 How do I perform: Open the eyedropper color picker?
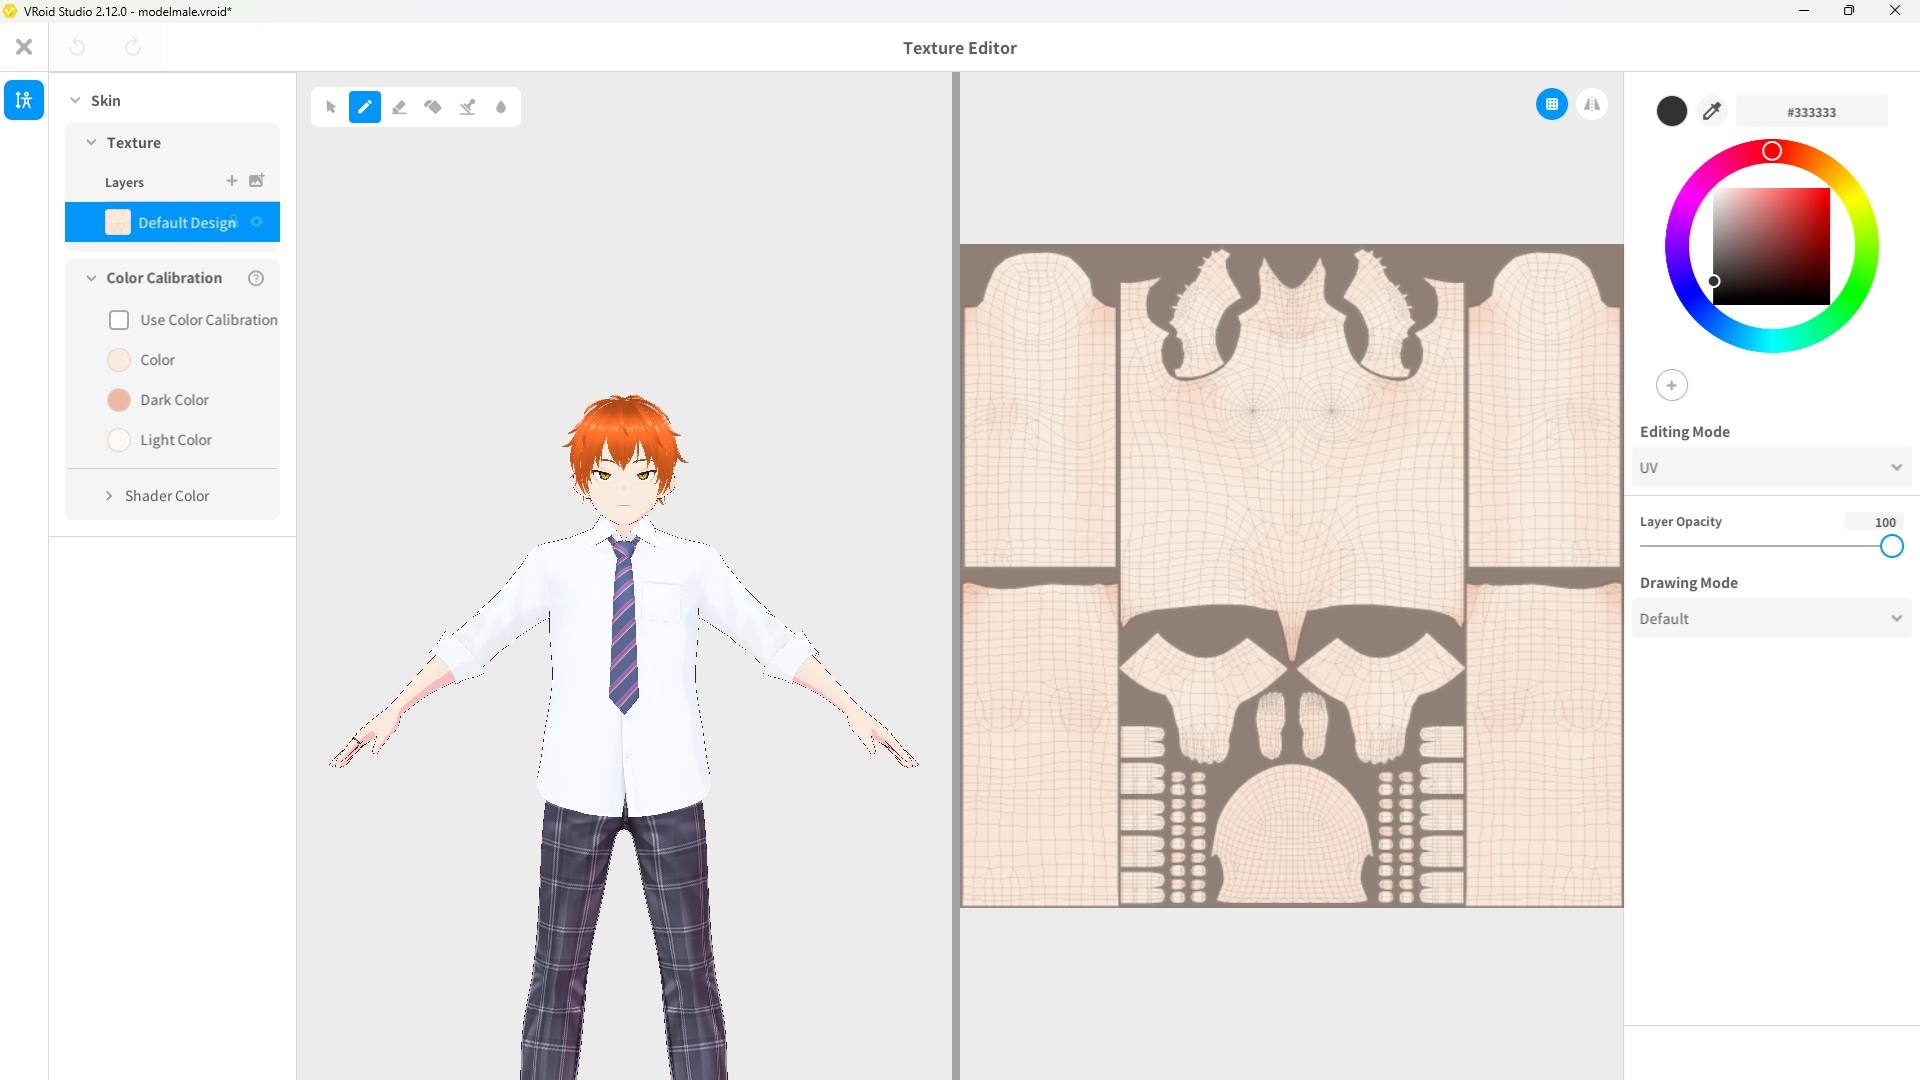click(1712, 111)
